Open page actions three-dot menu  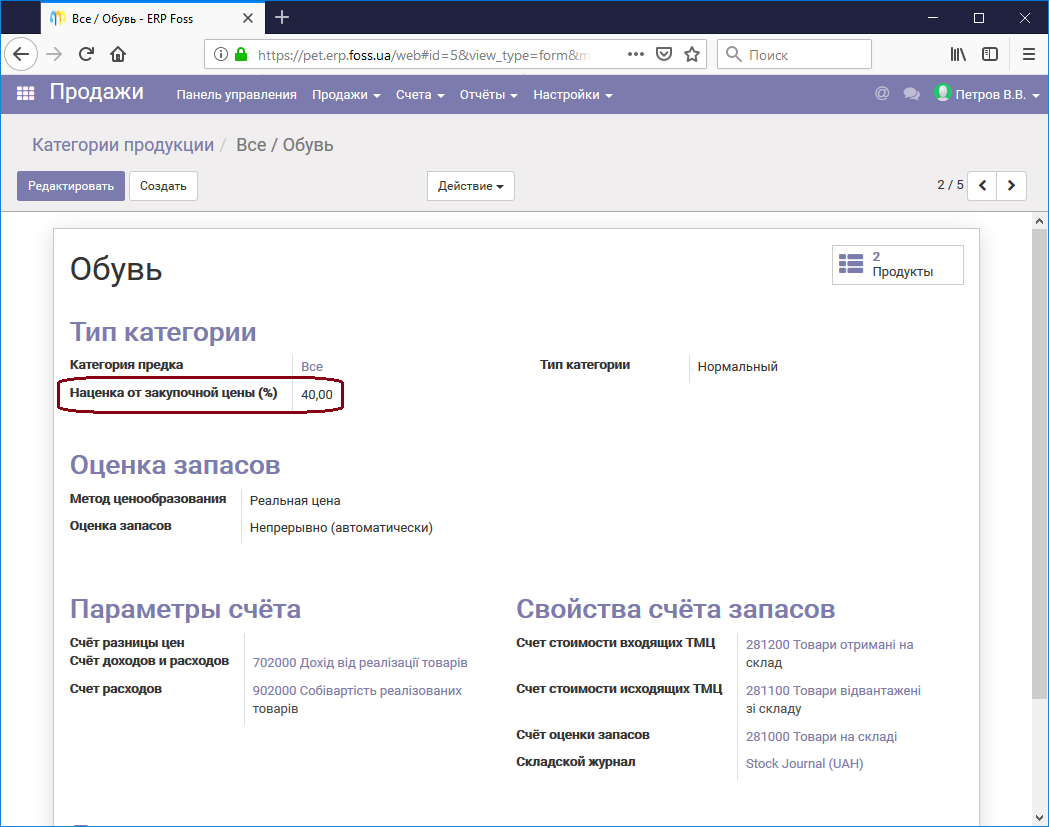(x=636, y=54)
